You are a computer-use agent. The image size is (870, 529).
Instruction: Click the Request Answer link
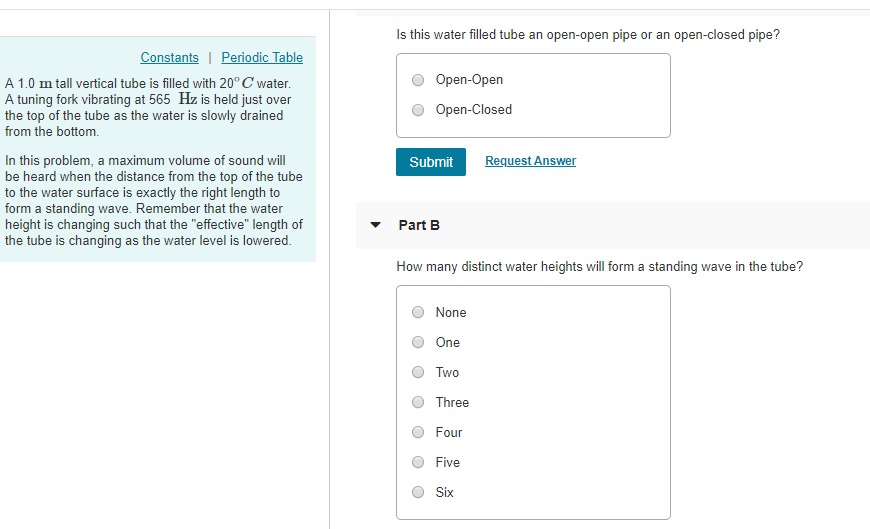click(530, 161)
